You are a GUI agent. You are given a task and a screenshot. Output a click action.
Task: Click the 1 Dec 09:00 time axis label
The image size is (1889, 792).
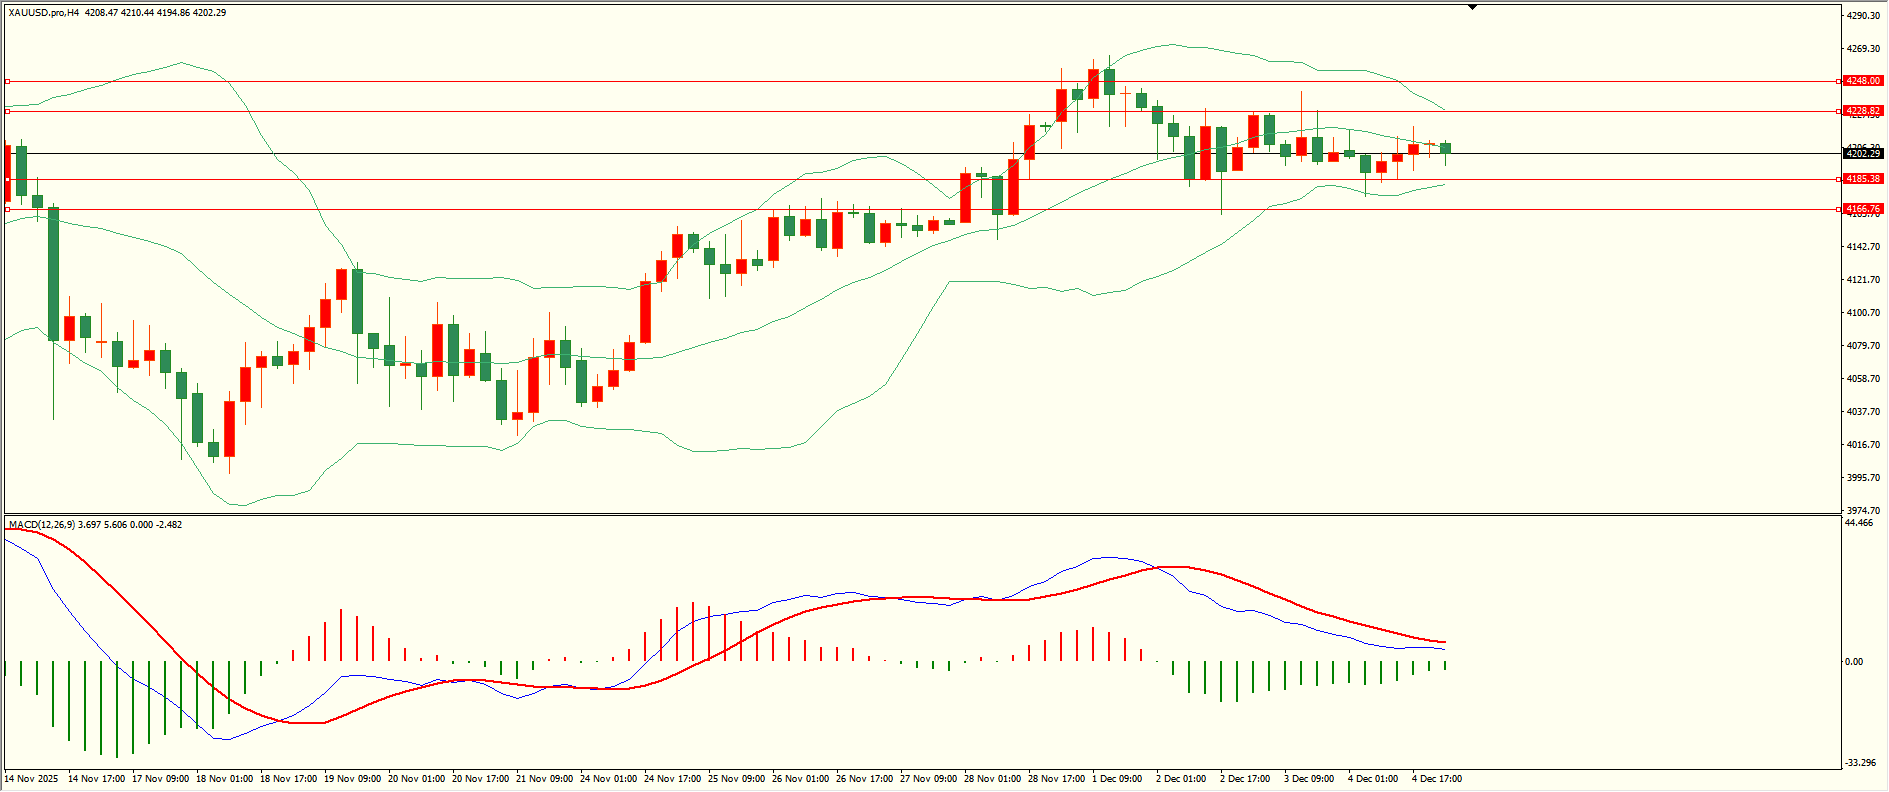coord(1117,778)
